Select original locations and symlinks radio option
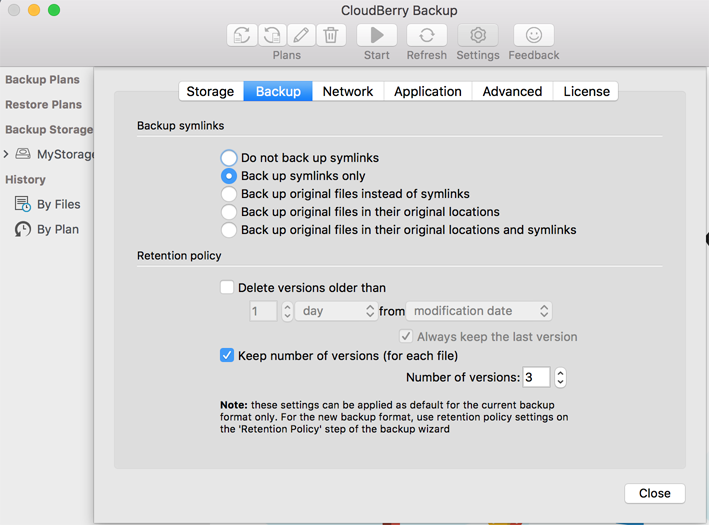The height and width of the screenshot is (525, 709). point(229,230)
